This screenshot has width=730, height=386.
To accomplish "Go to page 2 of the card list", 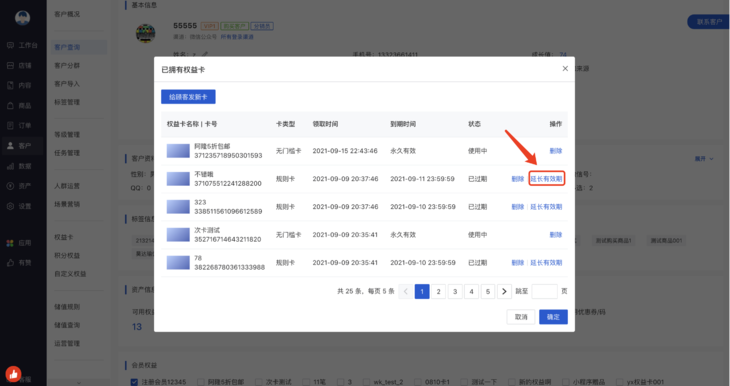I will (438, 291).
